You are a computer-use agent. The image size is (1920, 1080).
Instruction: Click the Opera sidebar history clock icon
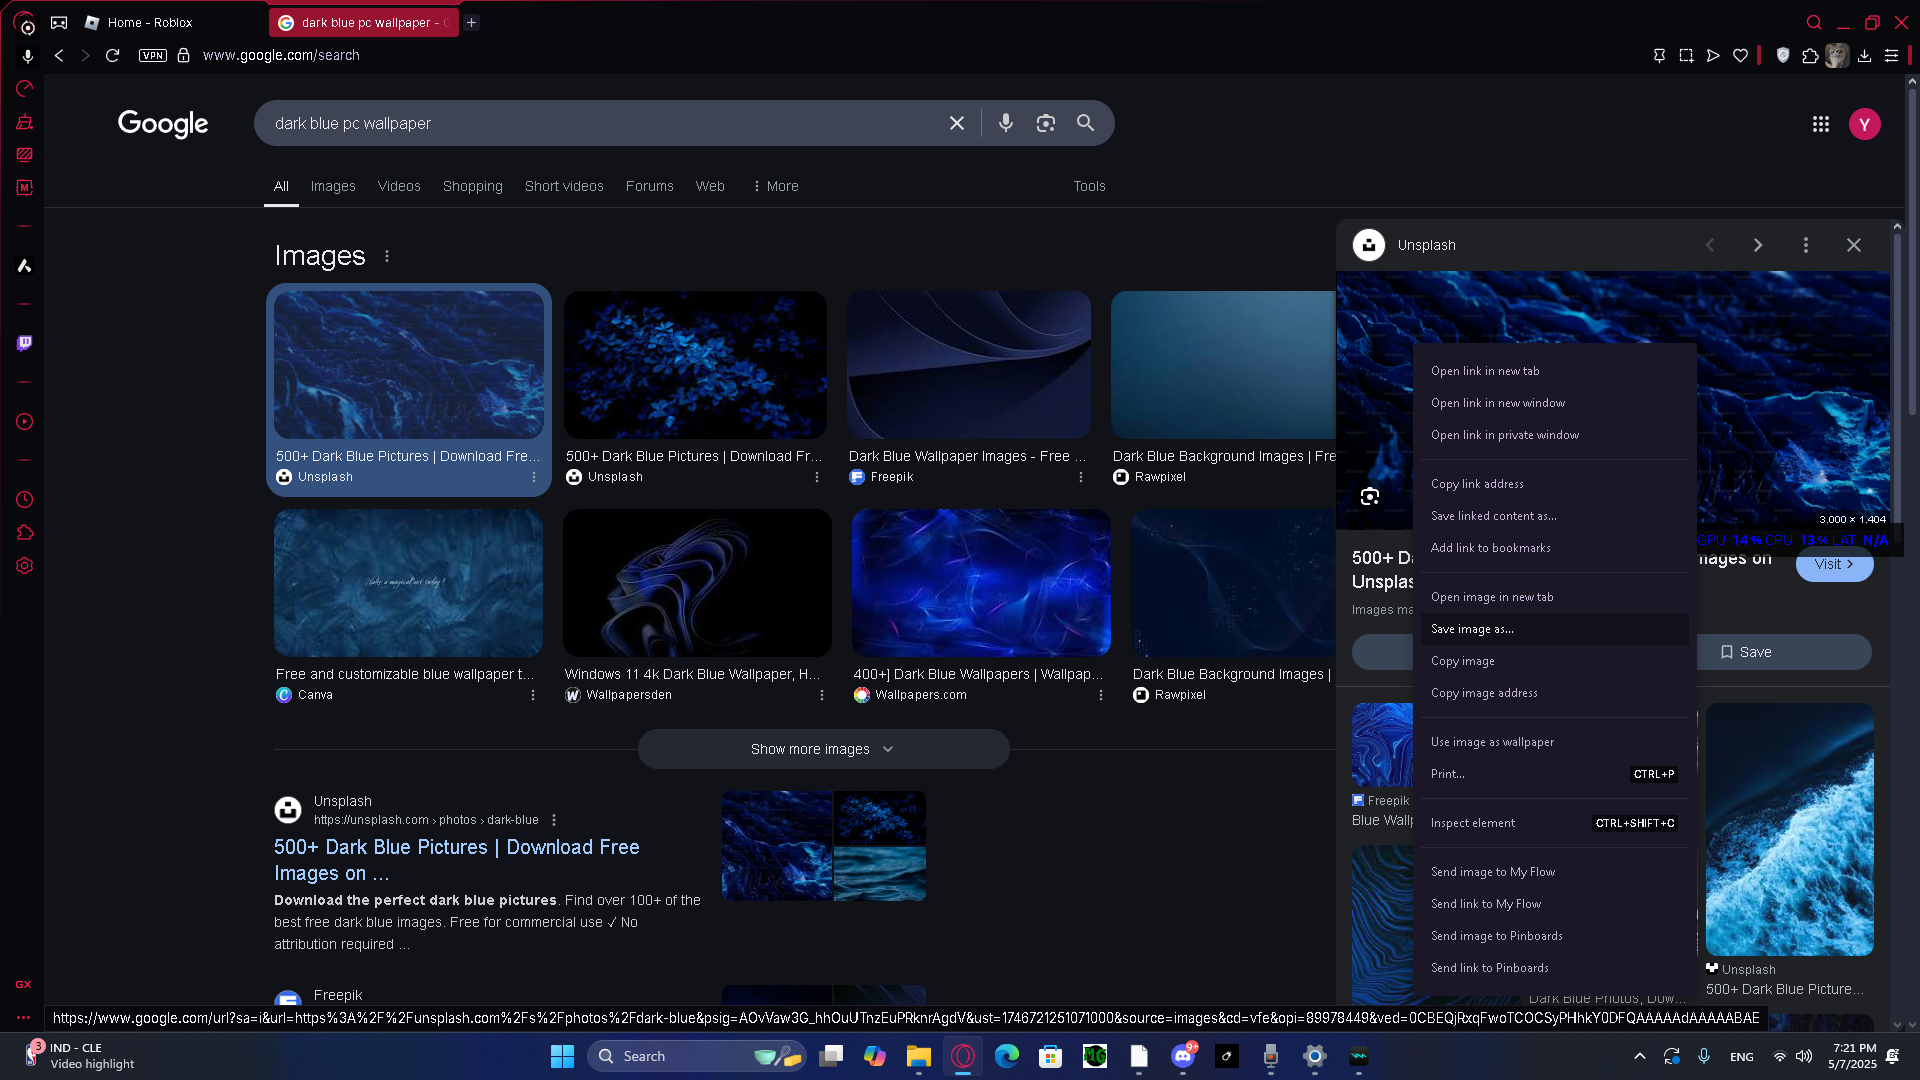click(24, 499)
